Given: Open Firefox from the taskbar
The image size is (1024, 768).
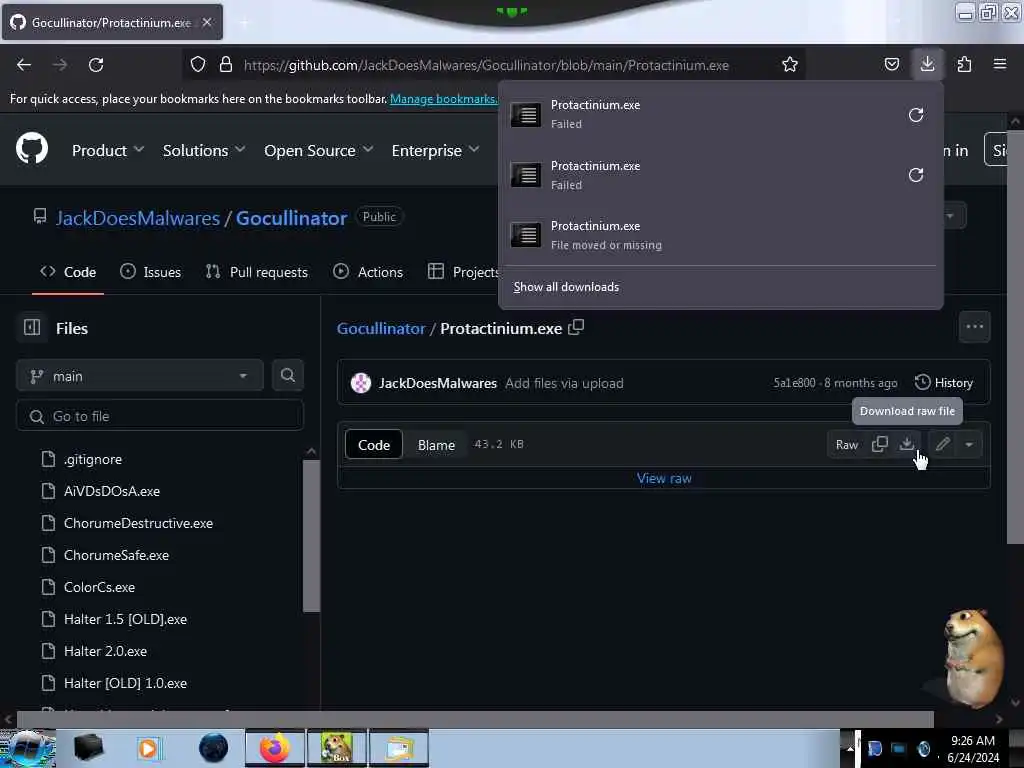Looking at the screenshot, I should point(275,748).
